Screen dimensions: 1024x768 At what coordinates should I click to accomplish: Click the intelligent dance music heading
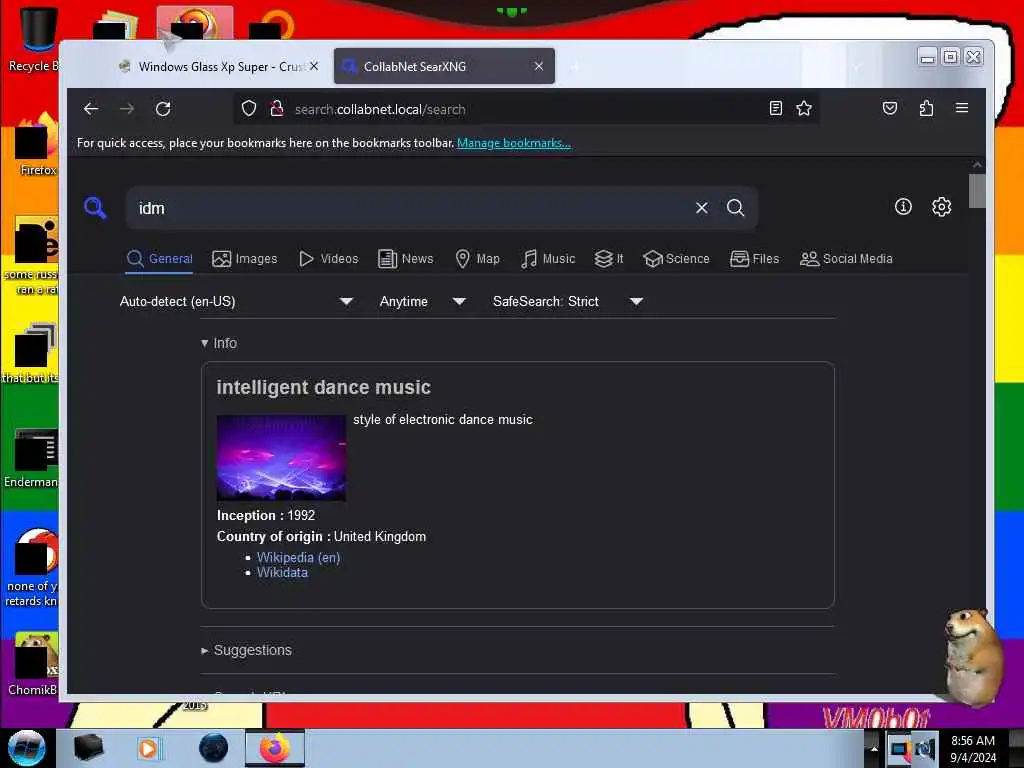click(x=323, y=387)
